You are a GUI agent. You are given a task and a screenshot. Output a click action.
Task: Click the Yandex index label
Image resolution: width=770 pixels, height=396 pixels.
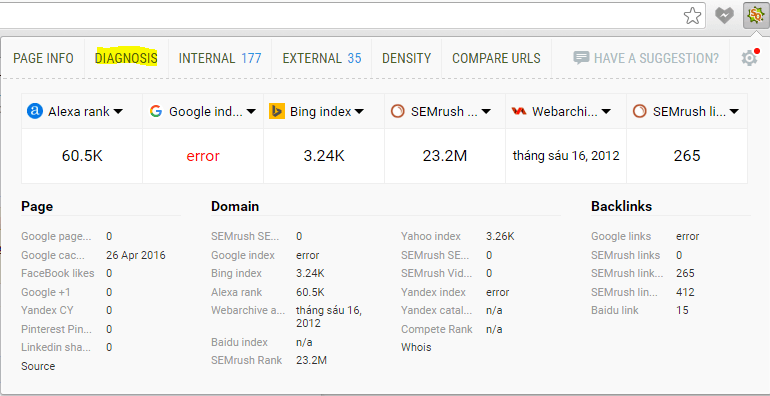click(433, 292)
